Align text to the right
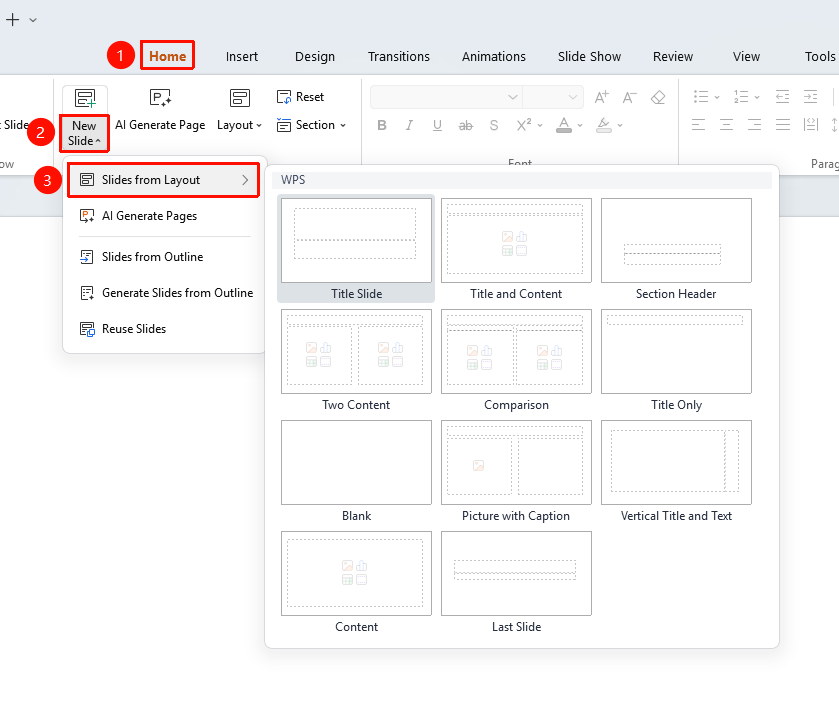Screen dimensions: 839x709 click(x=754, y=125)
